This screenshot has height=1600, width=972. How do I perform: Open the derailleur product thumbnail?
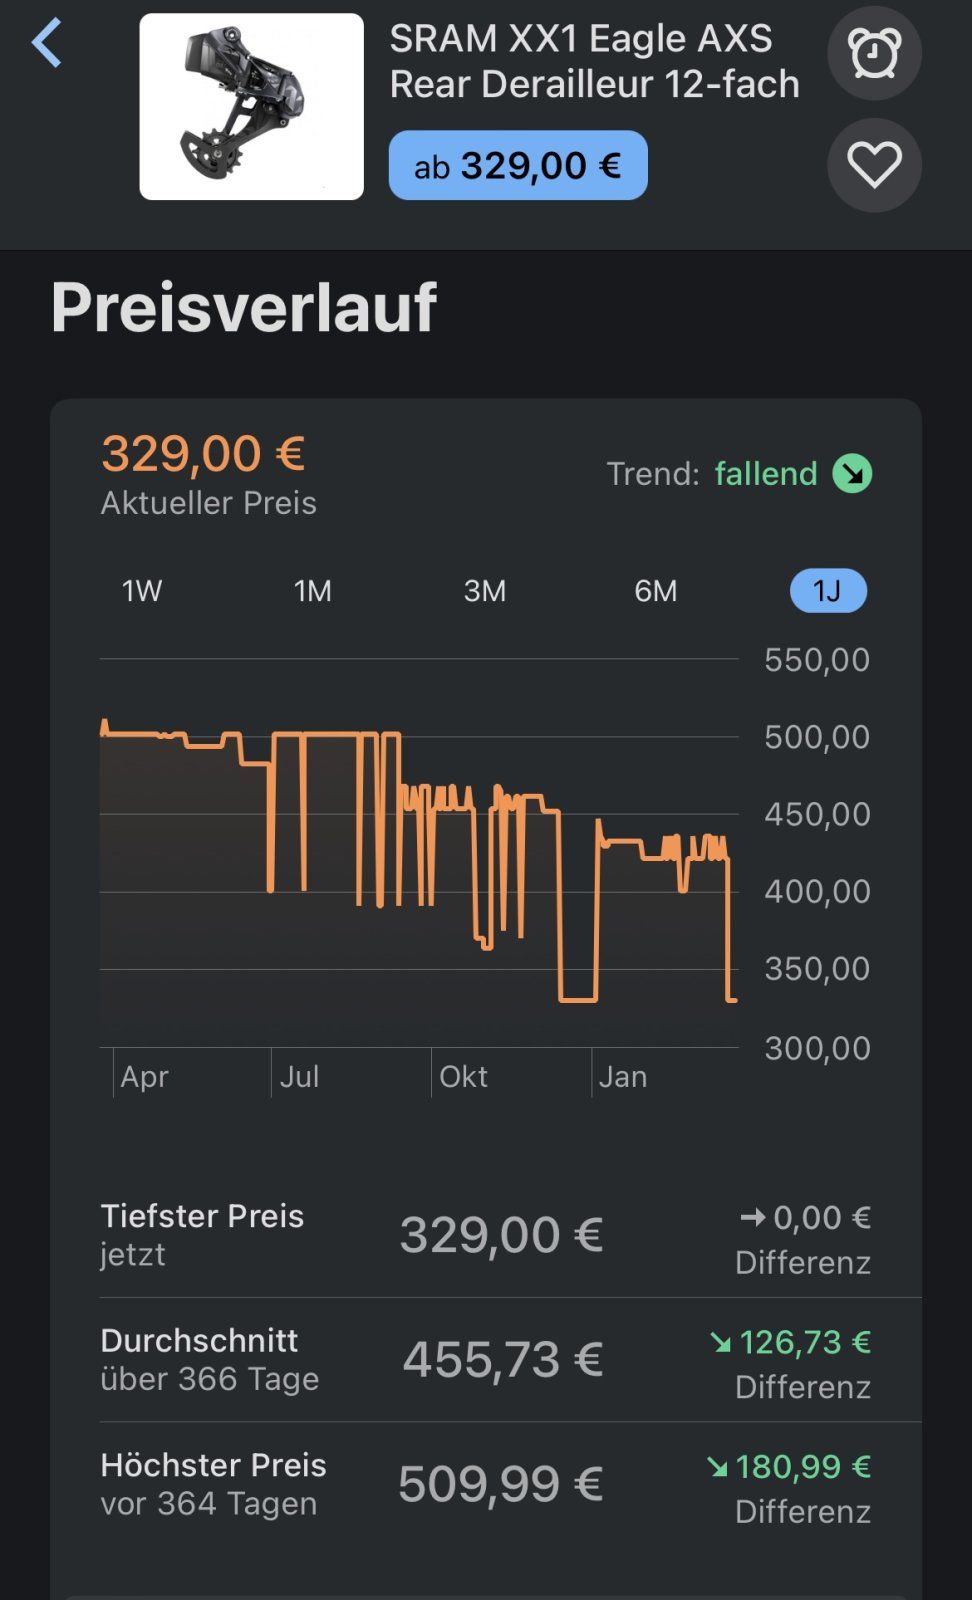(251, 107)
